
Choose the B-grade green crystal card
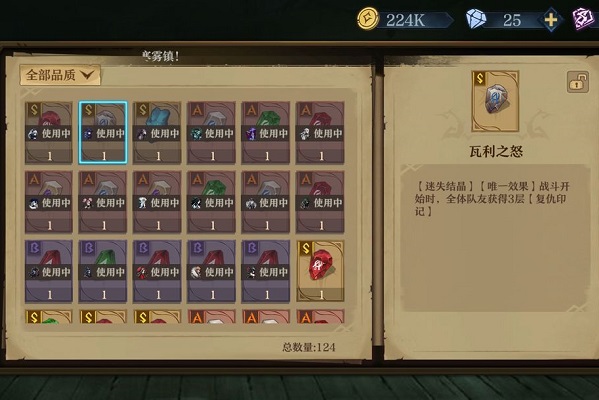[x=103, y=271]
